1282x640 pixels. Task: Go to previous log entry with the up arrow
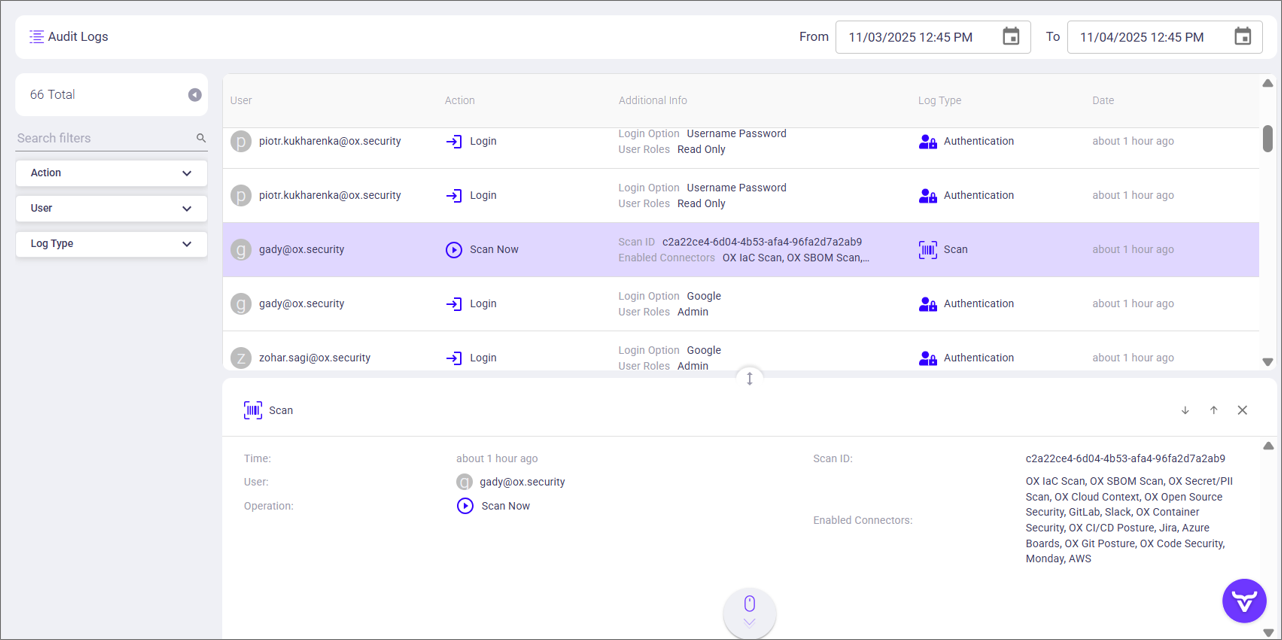(1214, 410)
